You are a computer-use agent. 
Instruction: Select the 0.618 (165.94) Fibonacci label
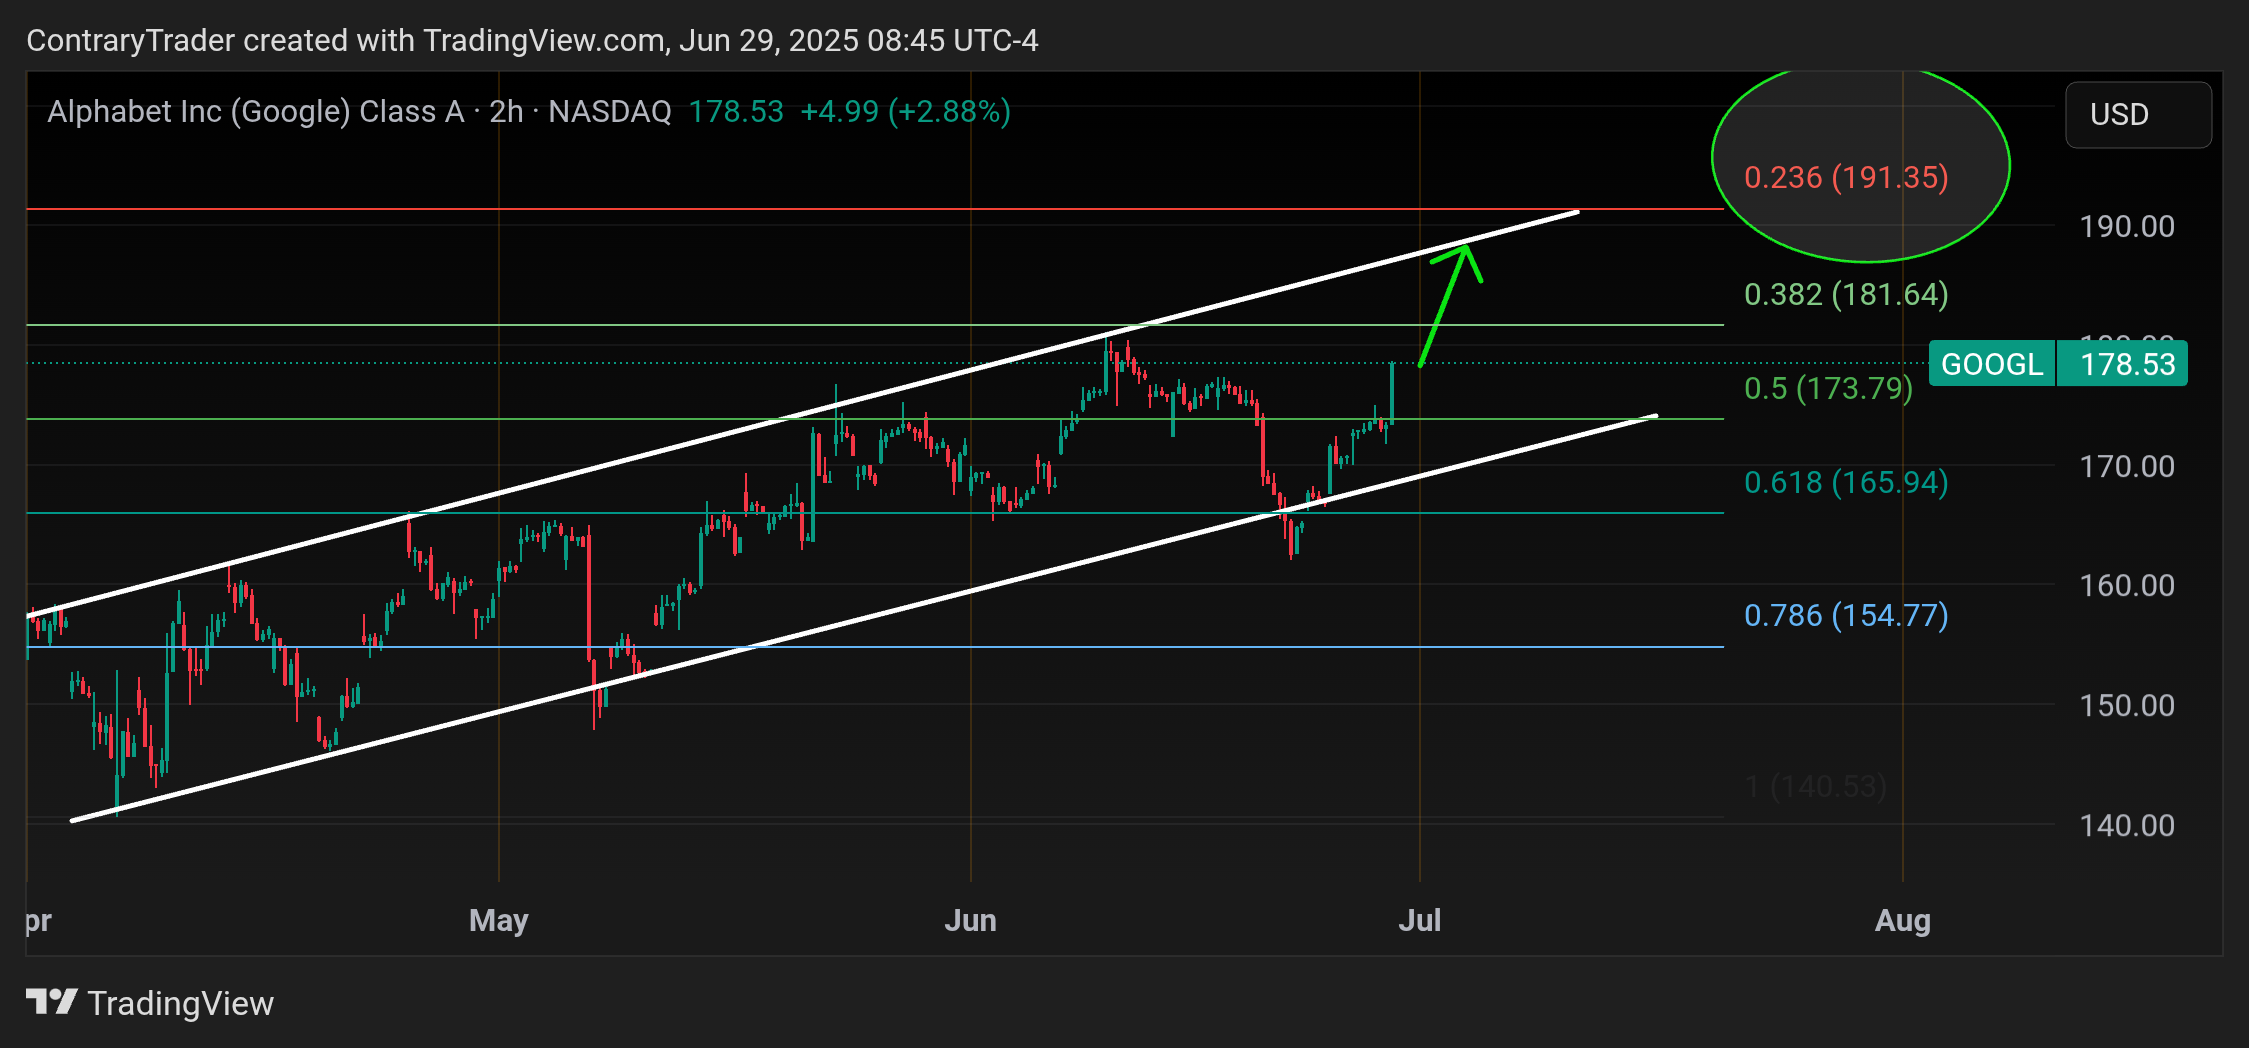1846,482
